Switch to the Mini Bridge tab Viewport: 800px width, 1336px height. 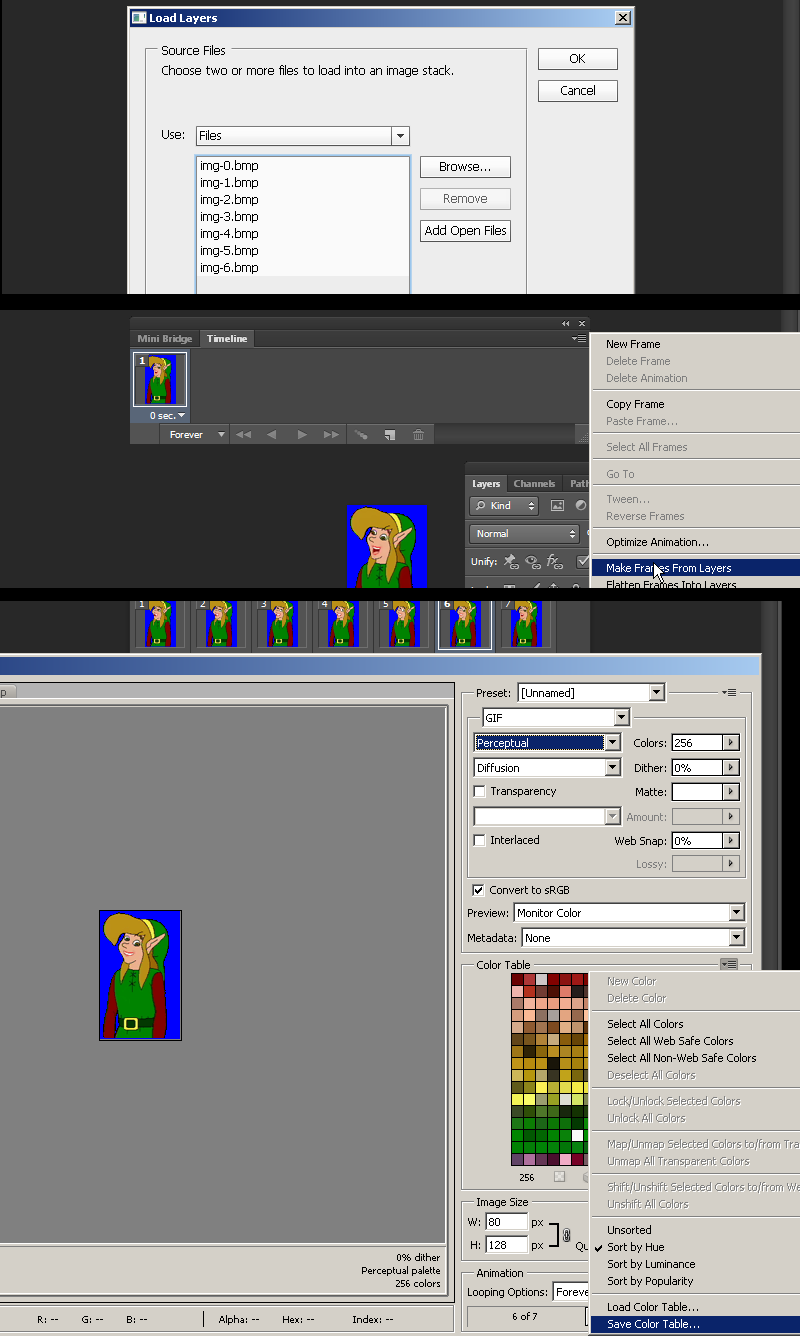point(164,339)
